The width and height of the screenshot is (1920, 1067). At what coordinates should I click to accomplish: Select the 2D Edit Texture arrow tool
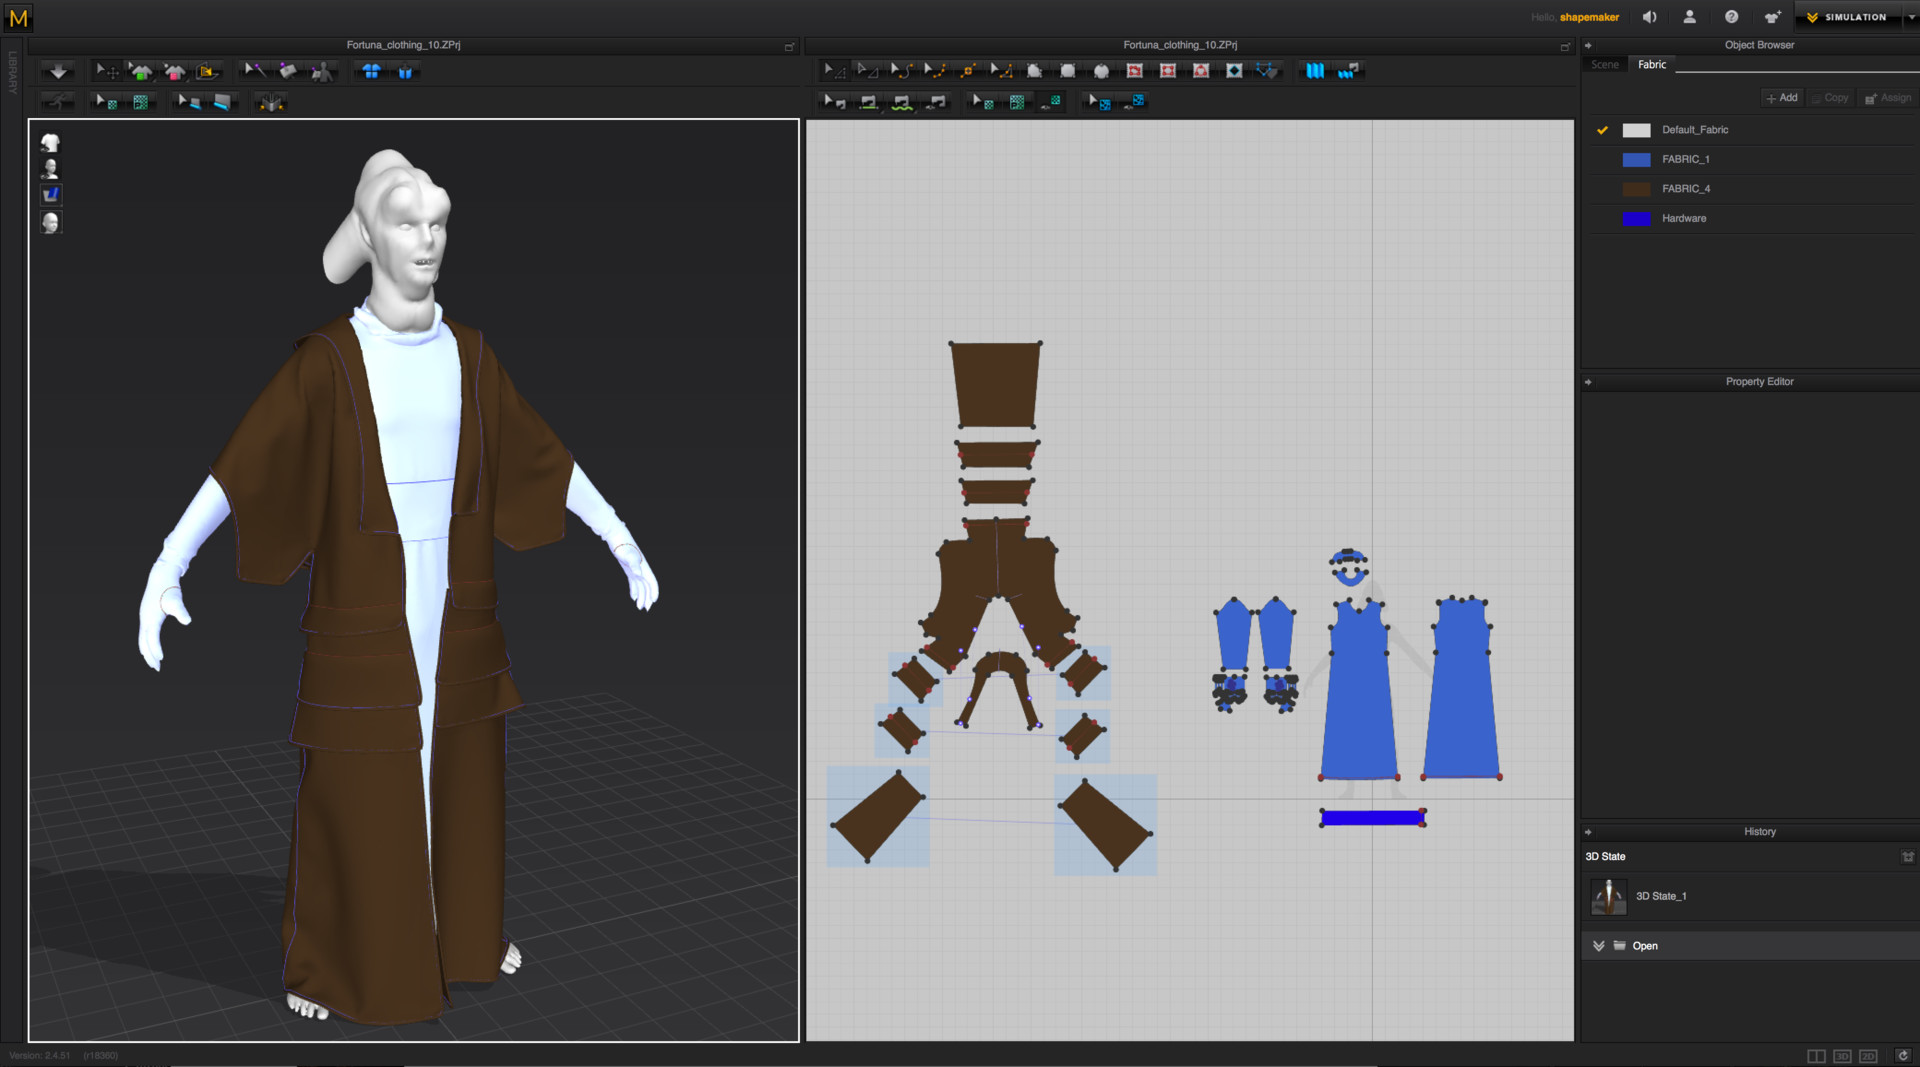[983, 101]
